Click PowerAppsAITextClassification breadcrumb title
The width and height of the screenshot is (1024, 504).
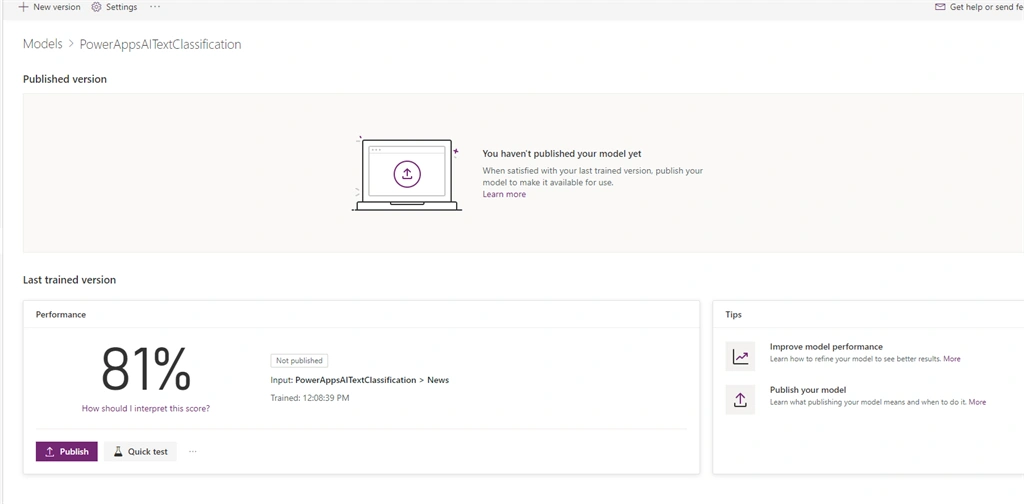[160, 44]
